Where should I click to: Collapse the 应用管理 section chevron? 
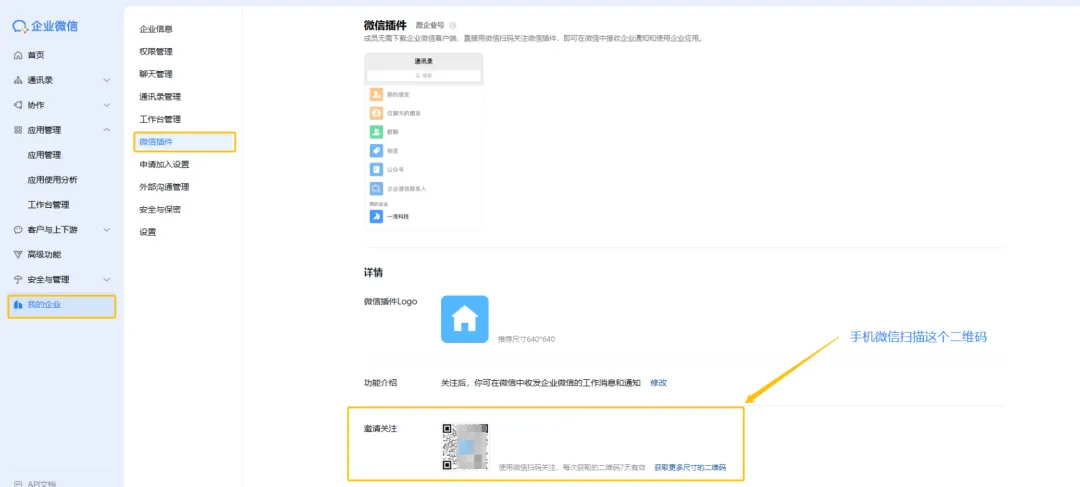[107, 129]
